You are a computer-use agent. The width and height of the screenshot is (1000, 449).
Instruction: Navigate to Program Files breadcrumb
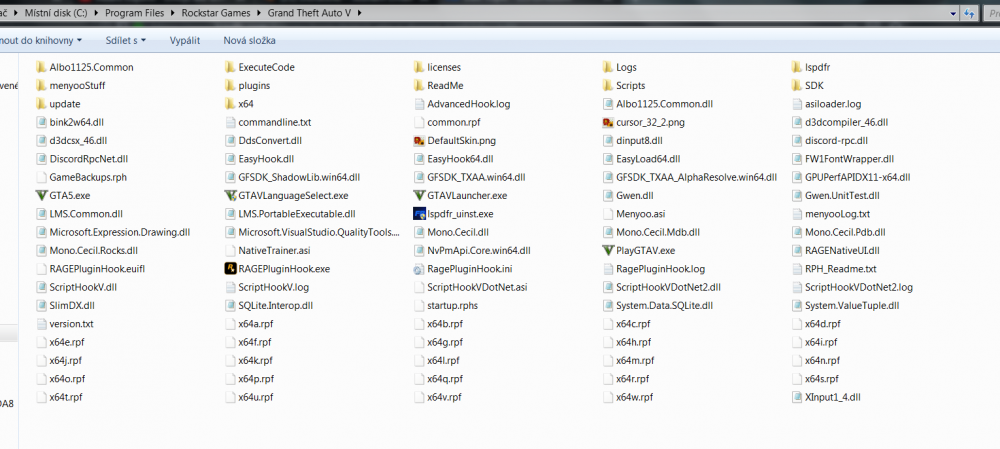(134, 13)
